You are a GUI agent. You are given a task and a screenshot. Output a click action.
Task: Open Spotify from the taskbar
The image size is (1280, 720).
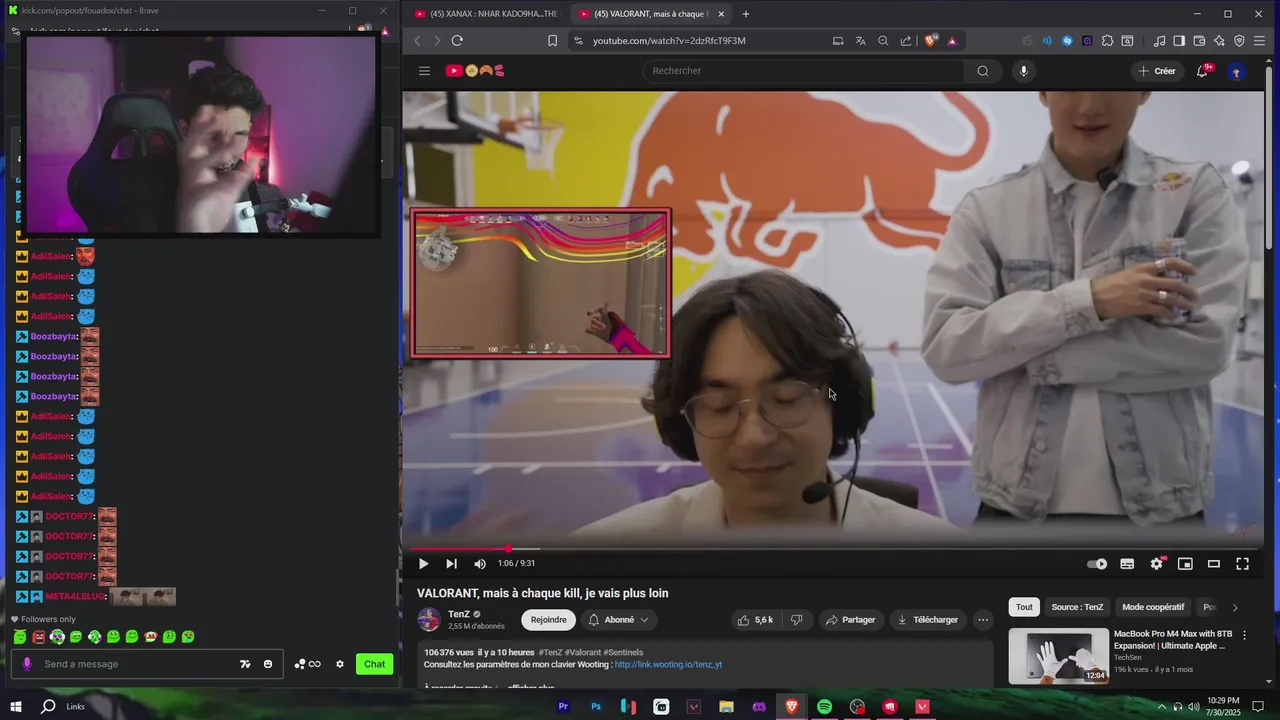click(824, 706)
